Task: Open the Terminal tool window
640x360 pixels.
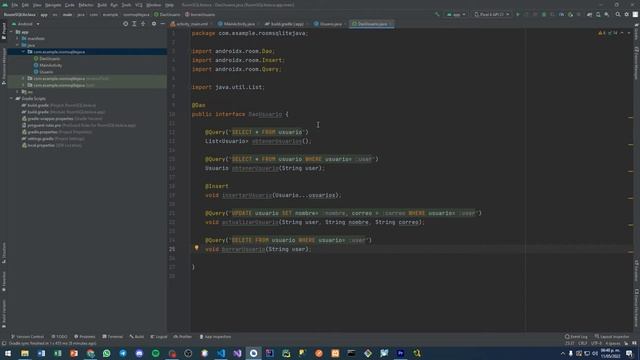Action: [112, 337]
